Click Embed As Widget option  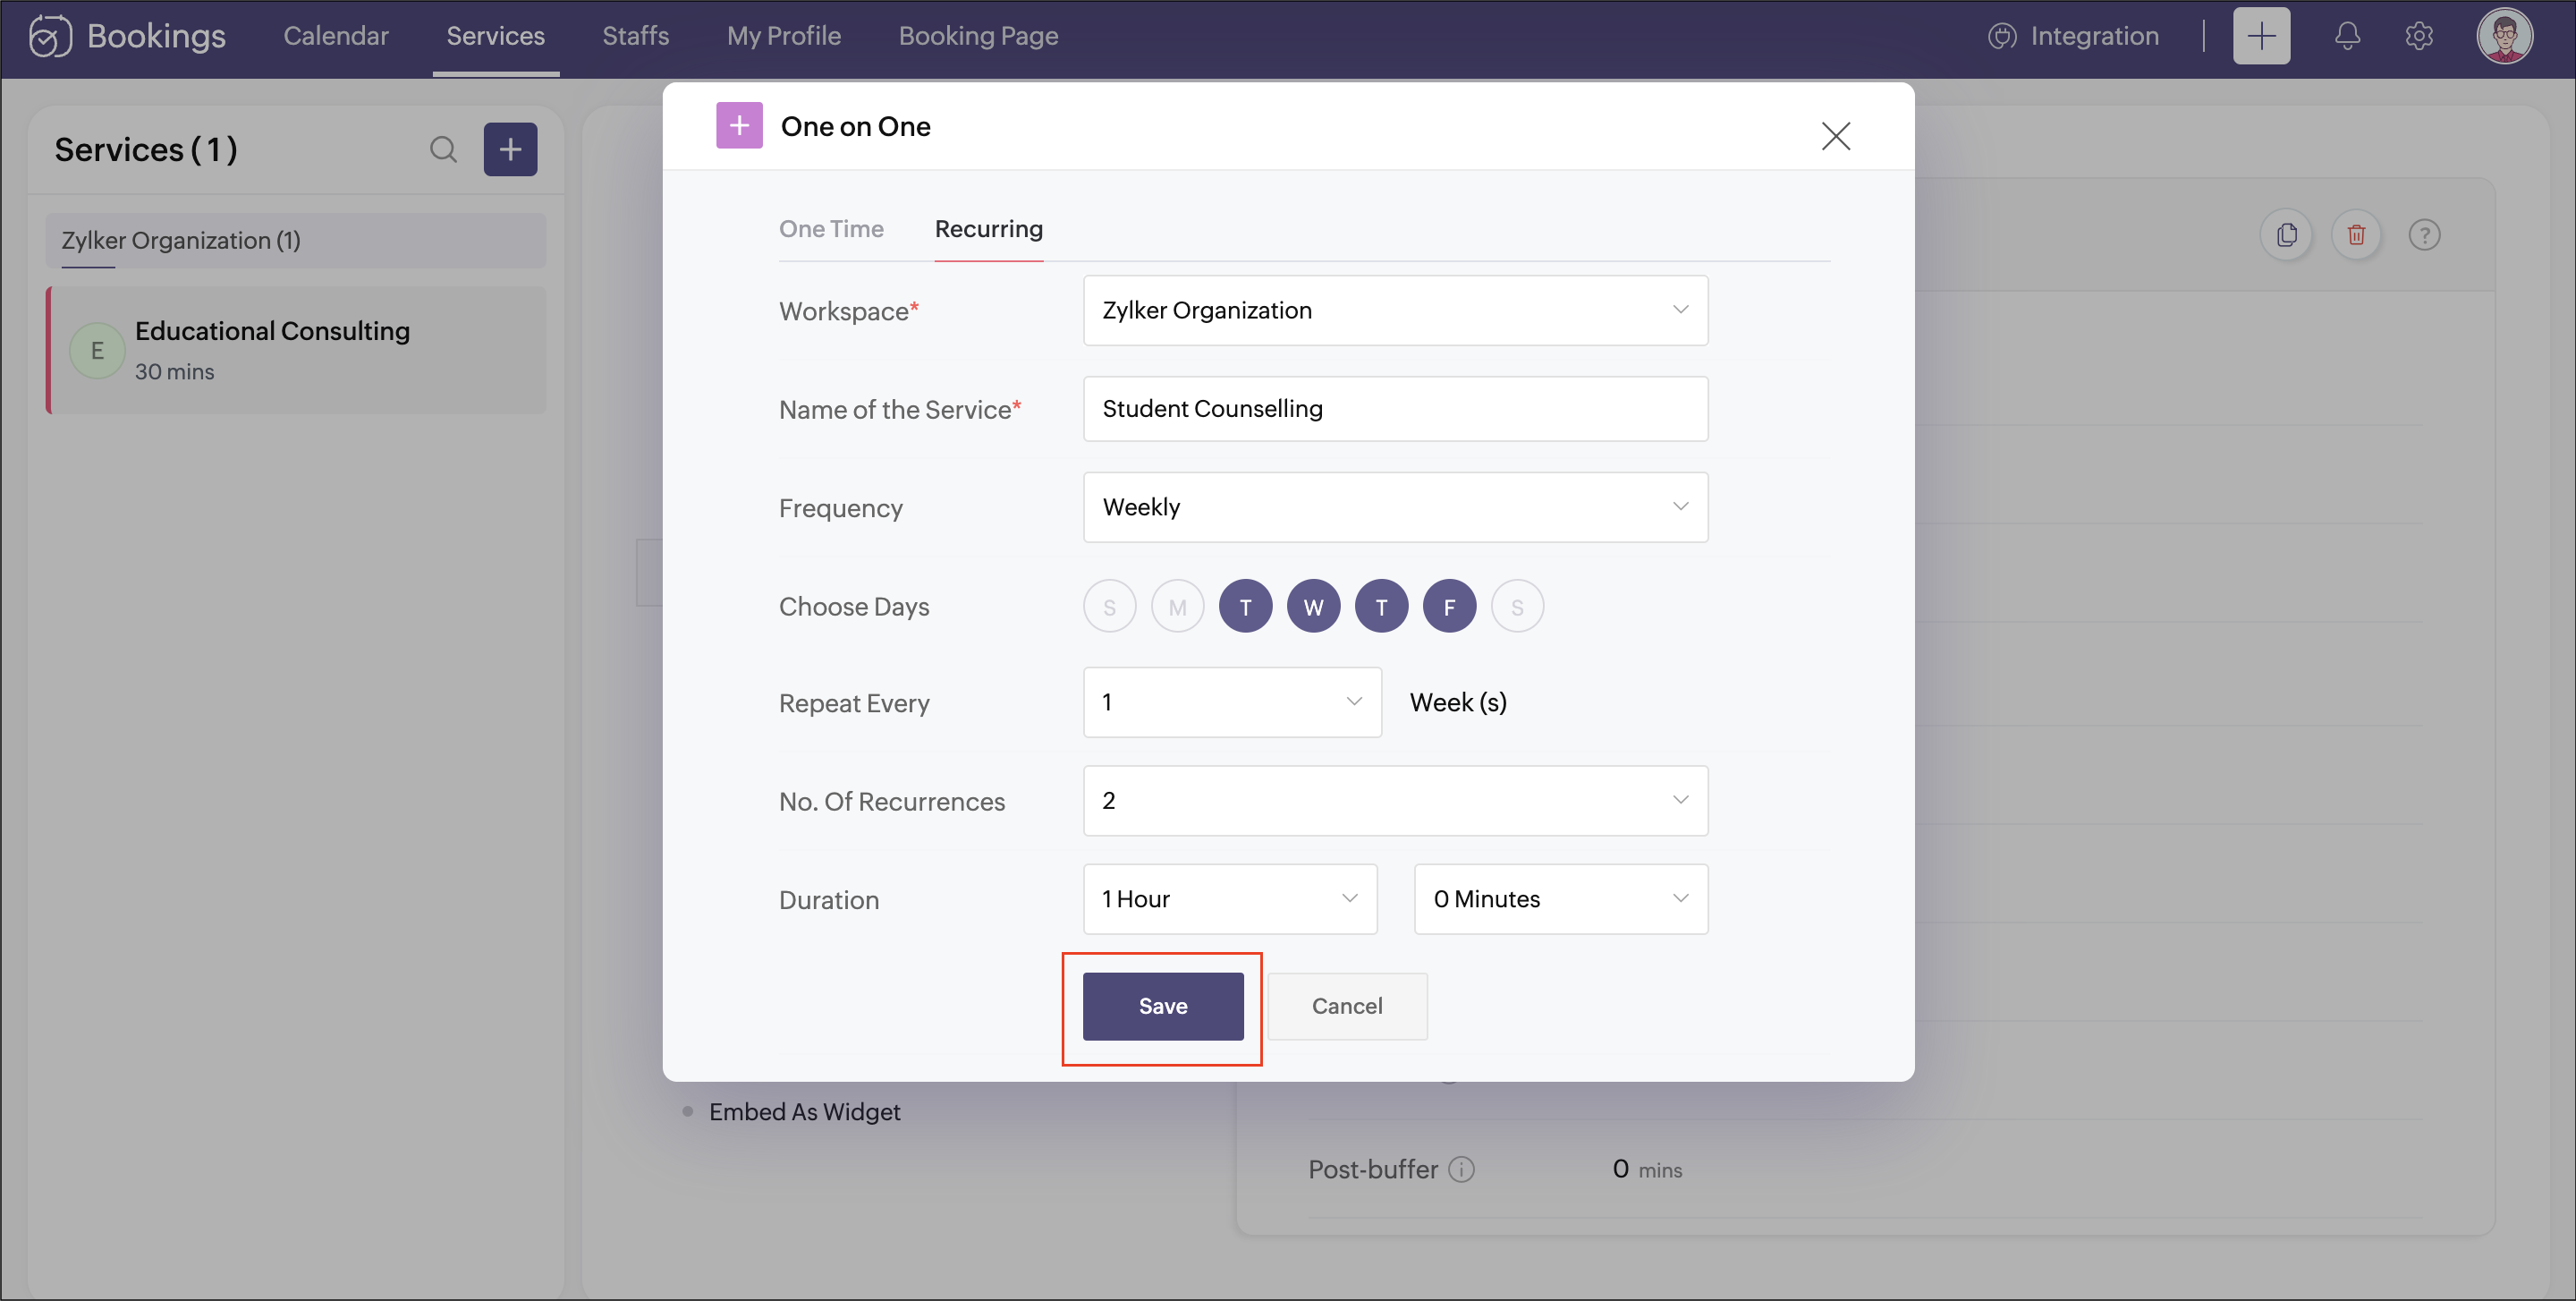click(x=804, y=1112)
